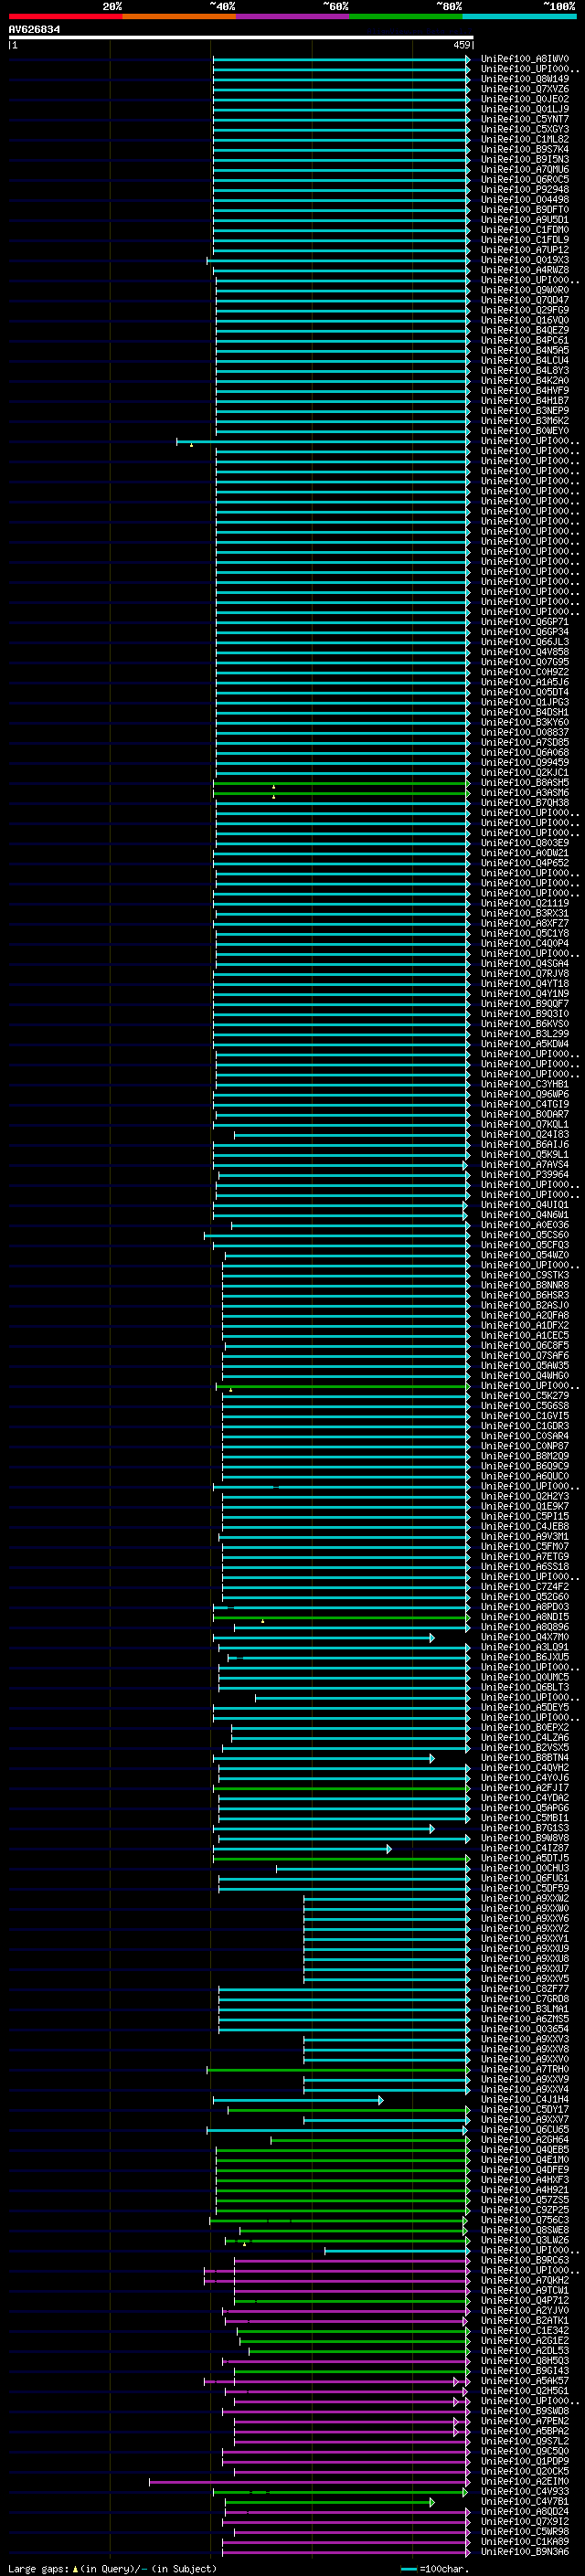Select the UniRef100_B8ASH5 label

click(x=525, y=783)
